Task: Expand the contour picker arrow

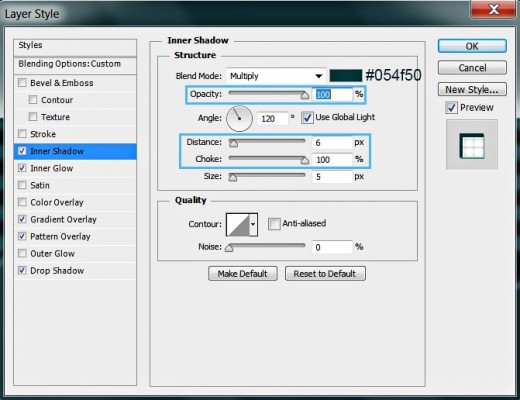Action: click(253, 225)
